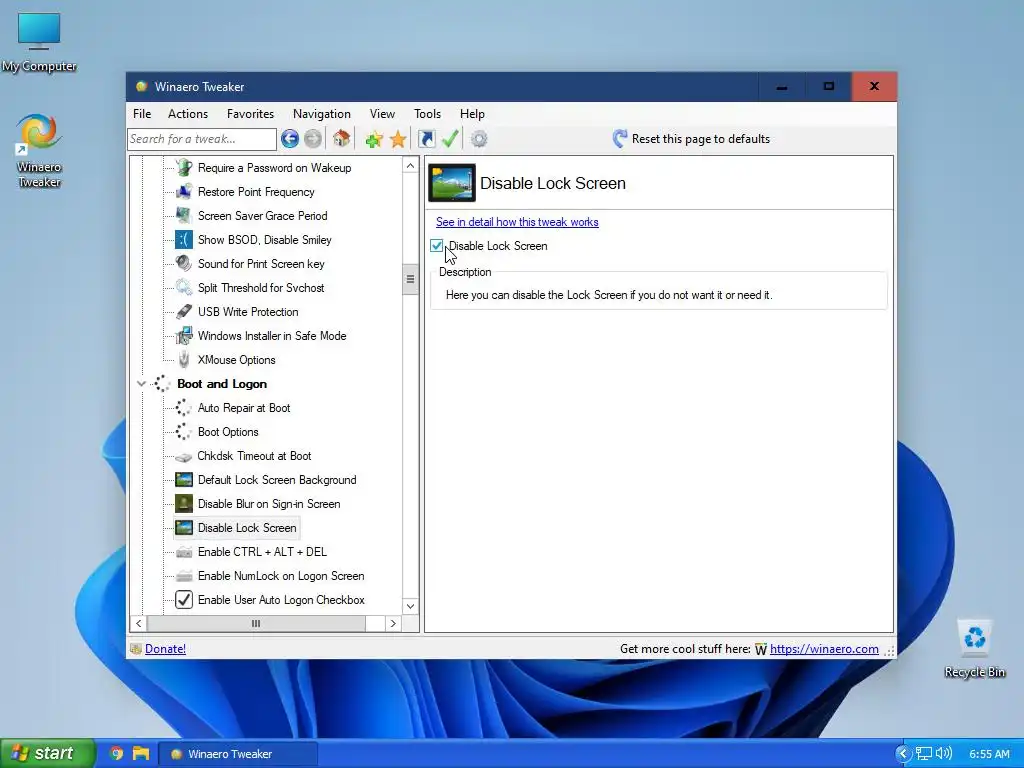The width and height of the screenshot is (1024, 768).
Task: Select the Recycle Bin desktop icon
Action: 974,648
